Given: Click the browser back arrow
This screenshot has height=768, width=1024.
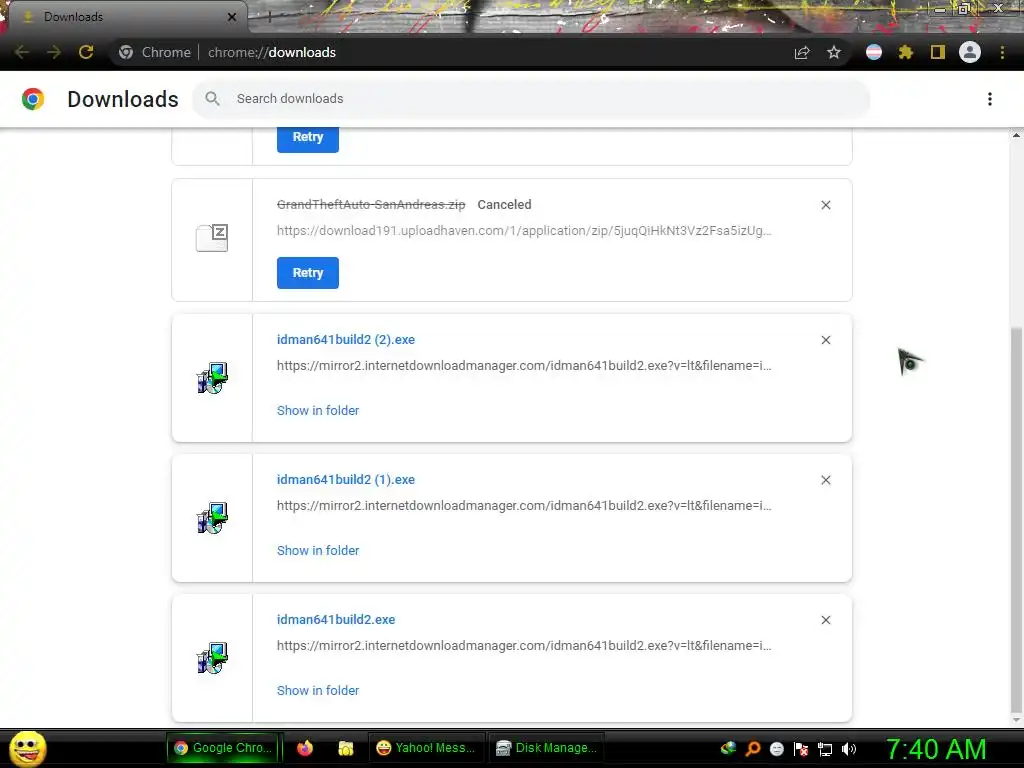Looking at the screenshot, I should pyautogui.click(x=22, y=52).
